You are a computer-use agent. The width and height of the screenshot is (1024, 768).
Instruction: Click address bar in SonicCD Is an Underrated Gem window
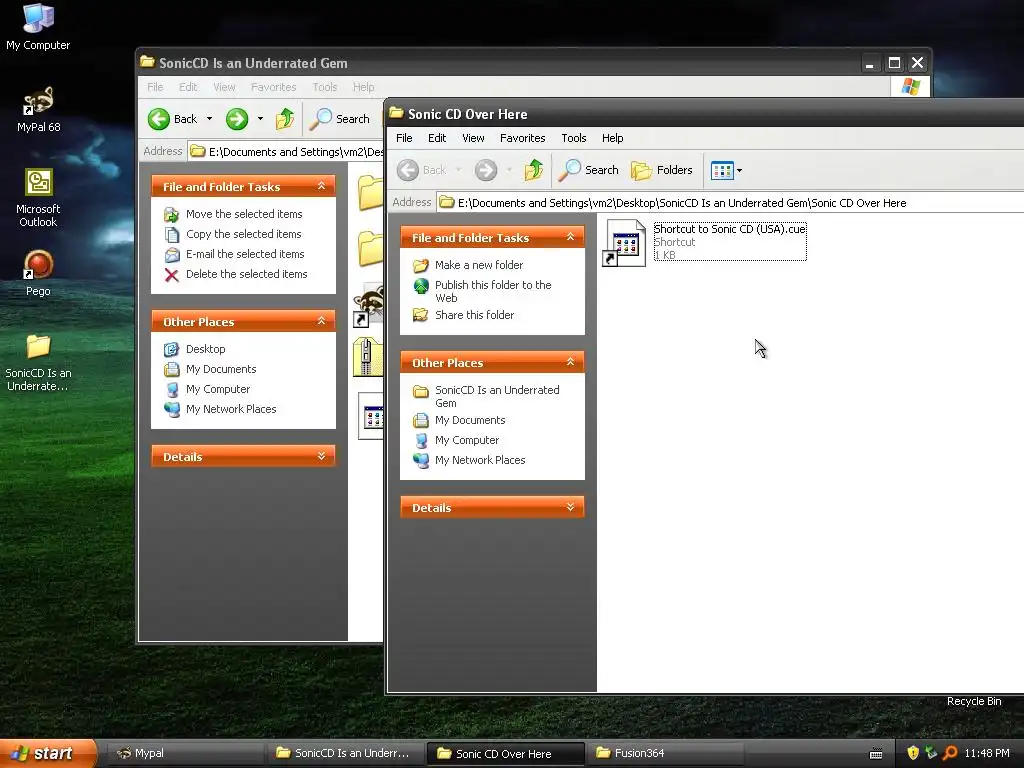click(x=286, y=152)
